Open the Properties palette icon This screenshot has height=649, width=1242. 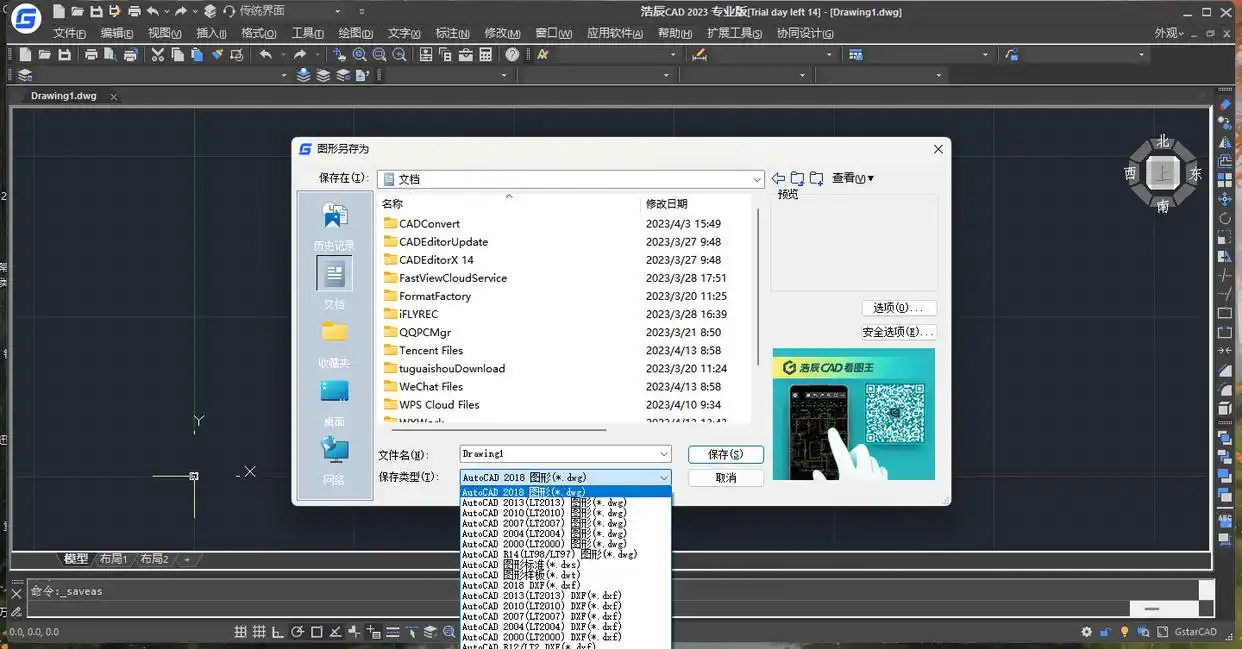pos(426,54)
